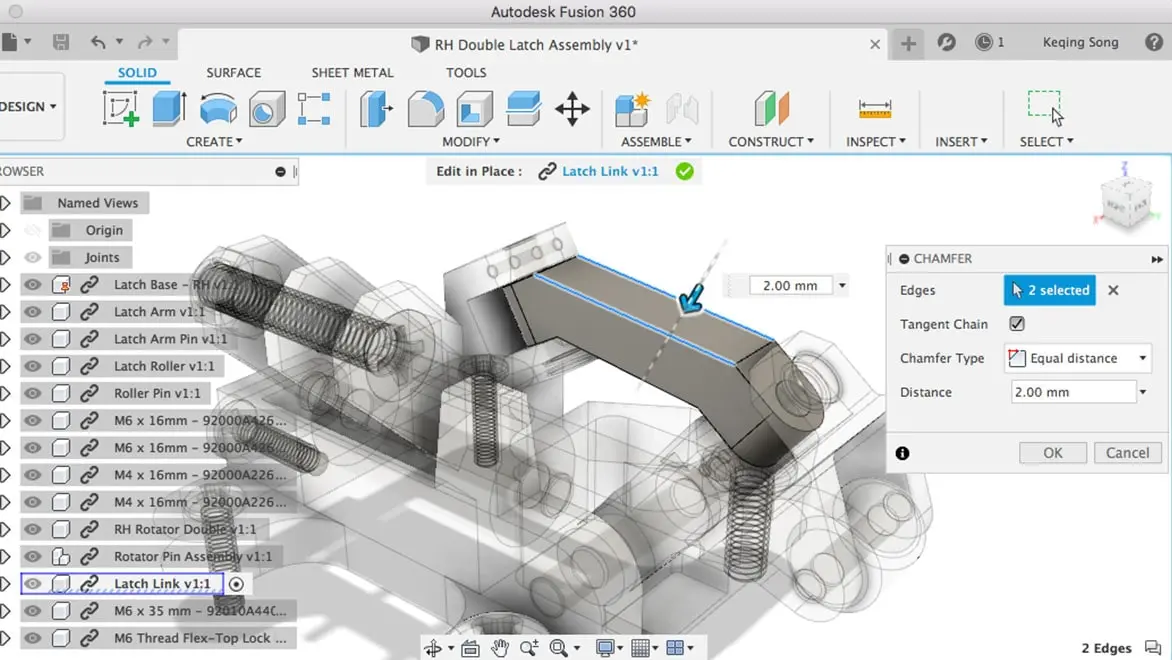Open the SELECT dropdown menu
The image size is (1172, 660).
pos(1046,141)
